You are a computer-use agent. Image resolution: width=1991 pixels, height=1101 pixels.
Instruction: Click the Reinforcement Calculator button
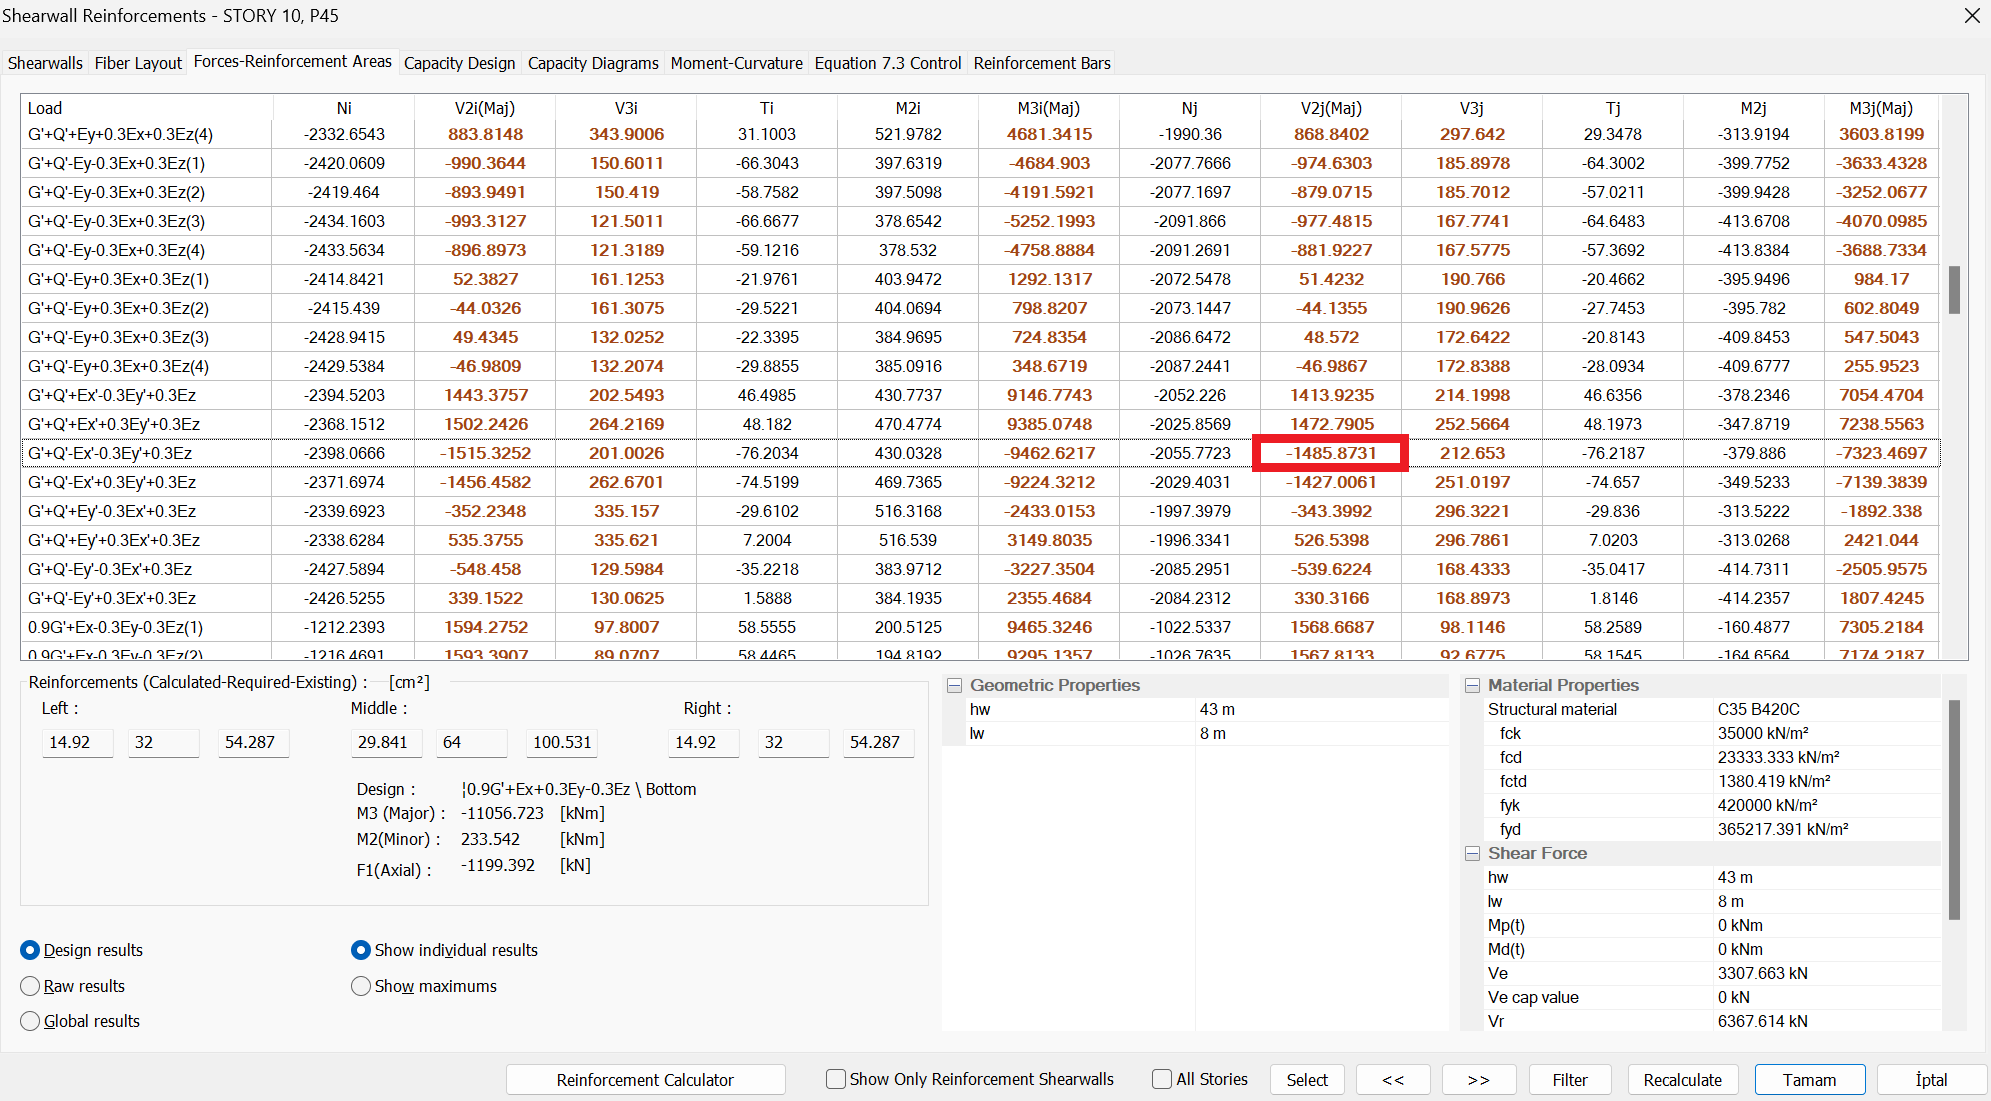[645, 1080]
